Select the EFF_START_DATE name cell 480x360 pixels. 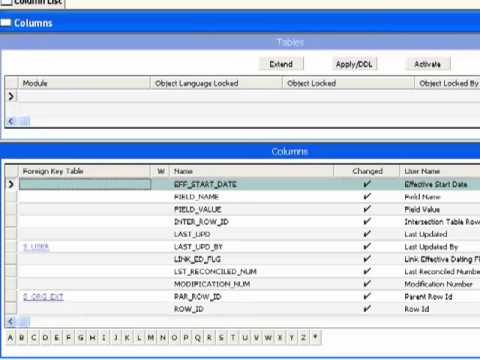[251, 184]
